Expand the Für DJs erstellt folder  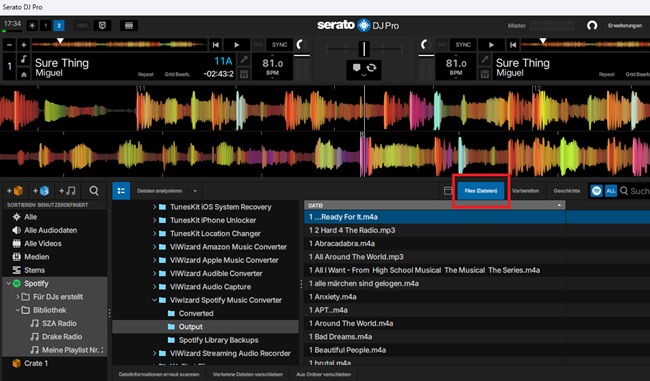[x=17, y=297]
